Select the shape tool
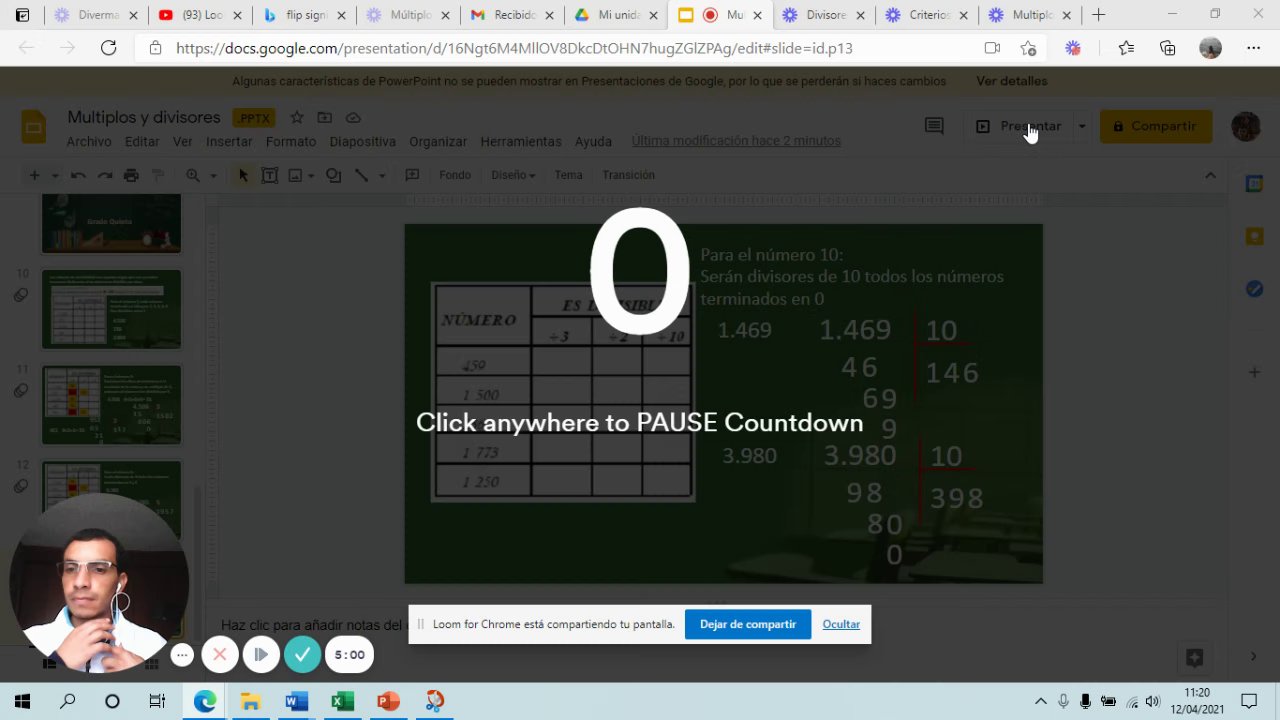 (x=334, y=175)
